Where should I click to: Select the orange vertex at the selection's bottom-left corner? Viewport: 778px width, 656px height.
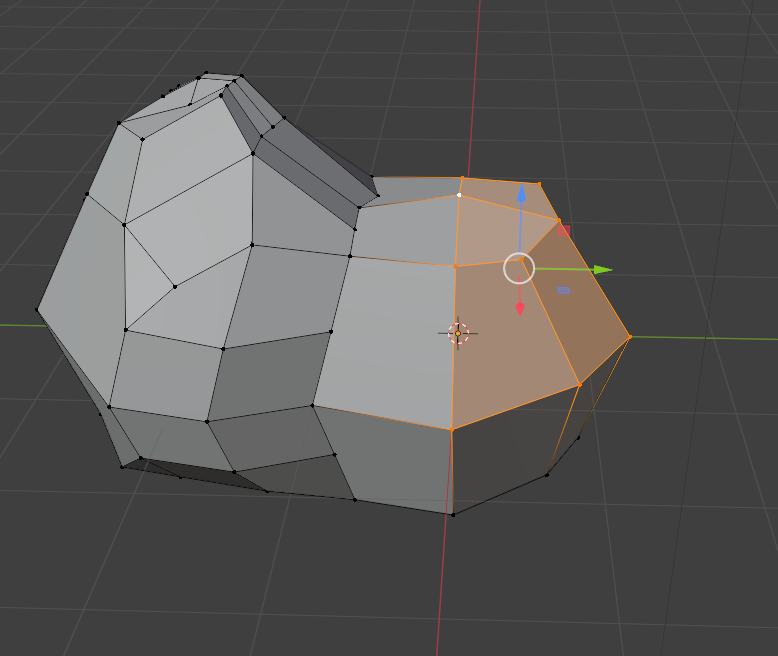click(x=451, y=430)
